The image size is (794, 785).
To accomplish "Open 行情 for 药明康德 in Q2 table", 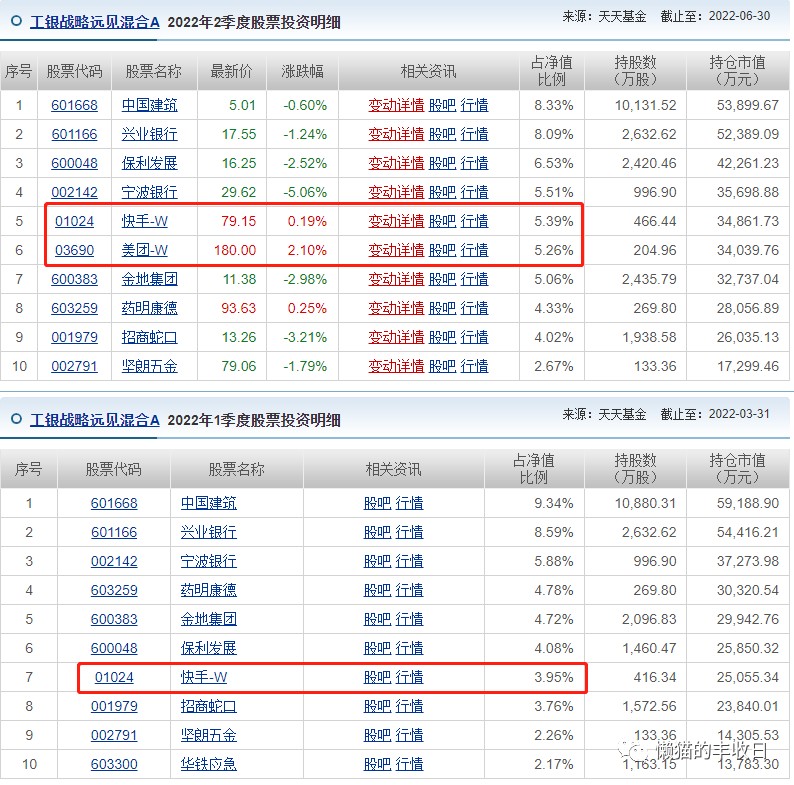I will tap(474, 308).
